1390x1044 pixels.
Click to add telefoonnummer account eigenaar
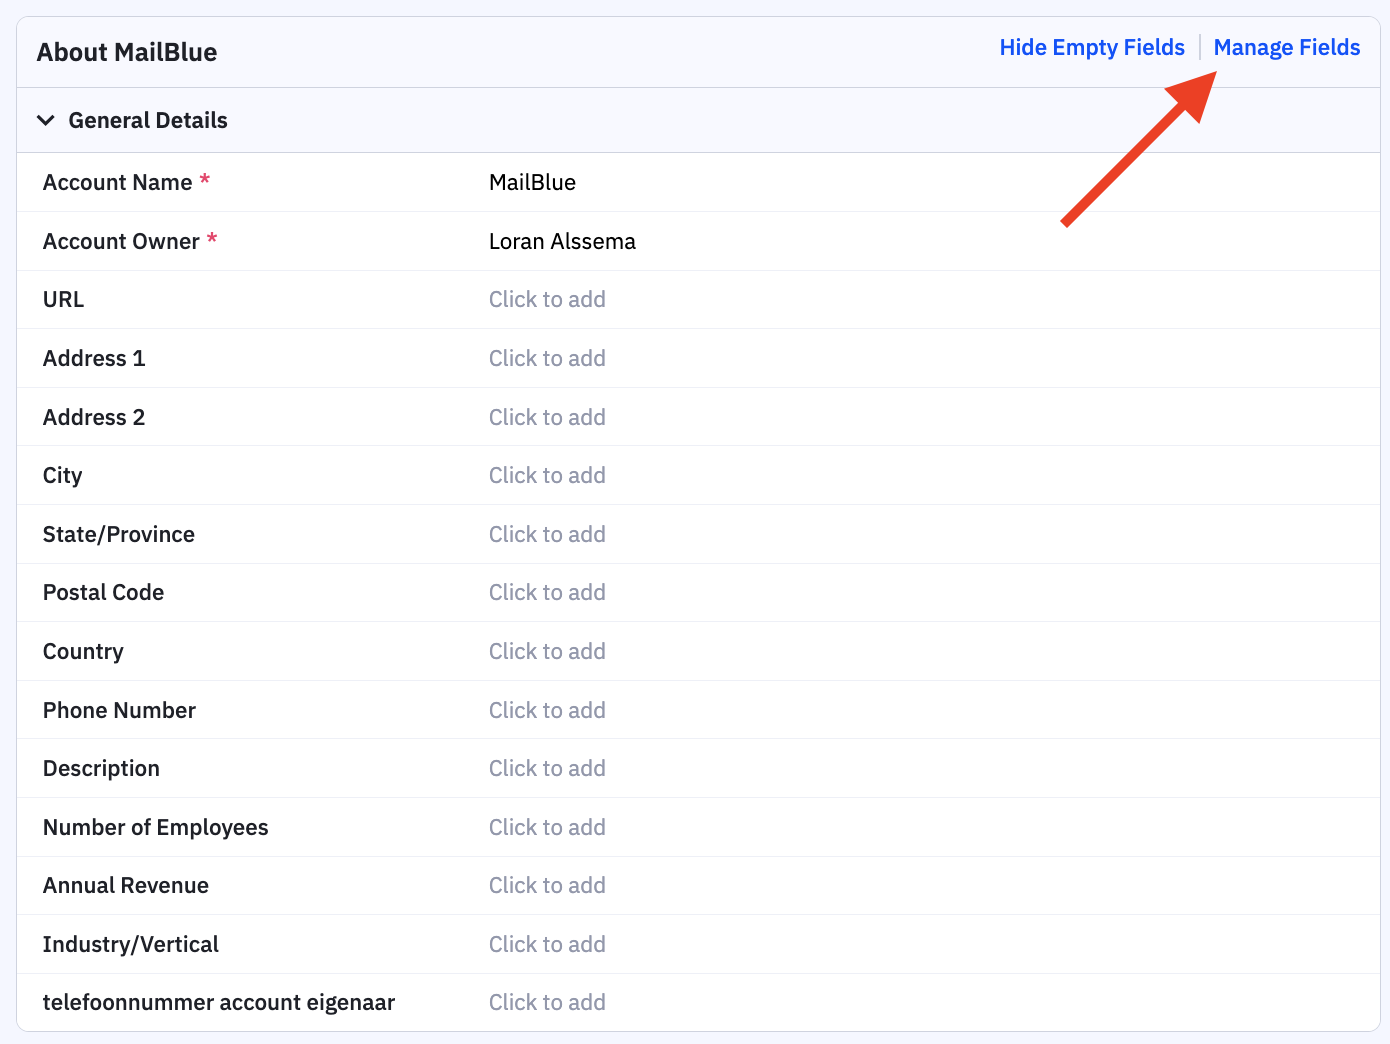tap(547, 1003)
